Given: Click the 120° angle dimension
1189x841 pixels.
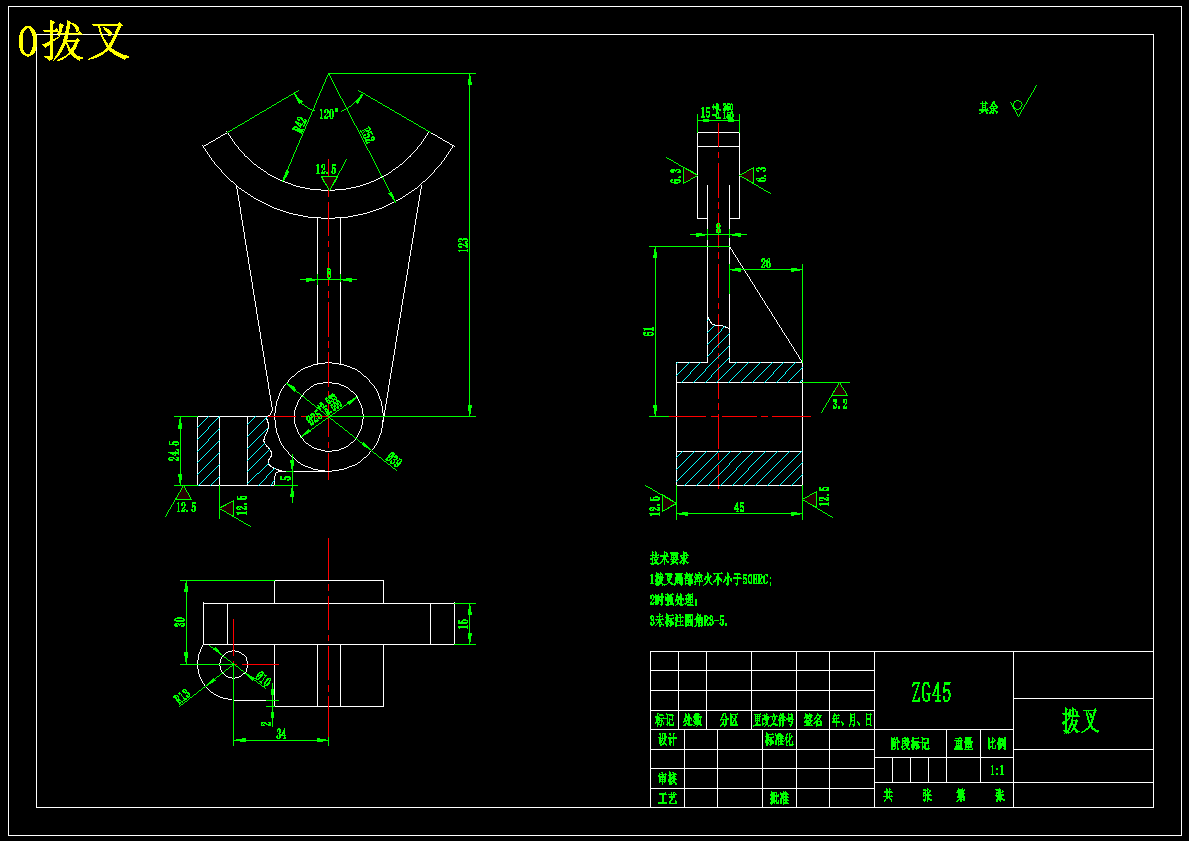Looking at the screenshot, I should [x=328, y=115].
